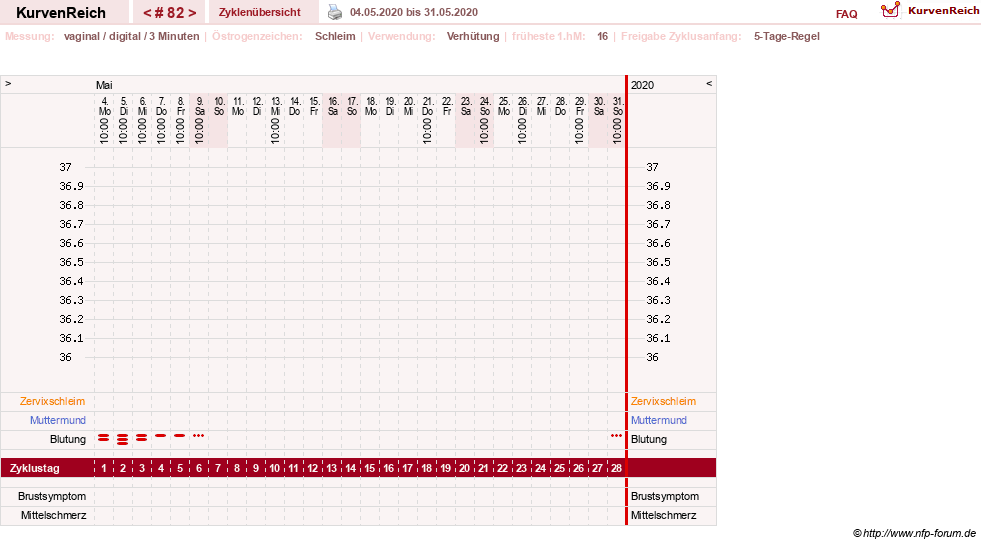Select cycle day 14 in the Zyklustag row
Image resolution: width=981 pixels, height=545 pixels.
tap(350, 468)
